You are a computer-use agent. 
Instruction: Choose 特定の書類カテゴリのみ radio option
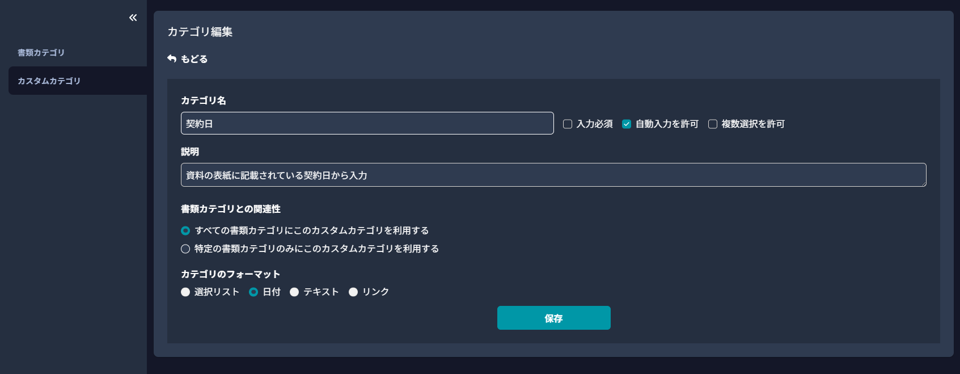[x=186, y=249]
